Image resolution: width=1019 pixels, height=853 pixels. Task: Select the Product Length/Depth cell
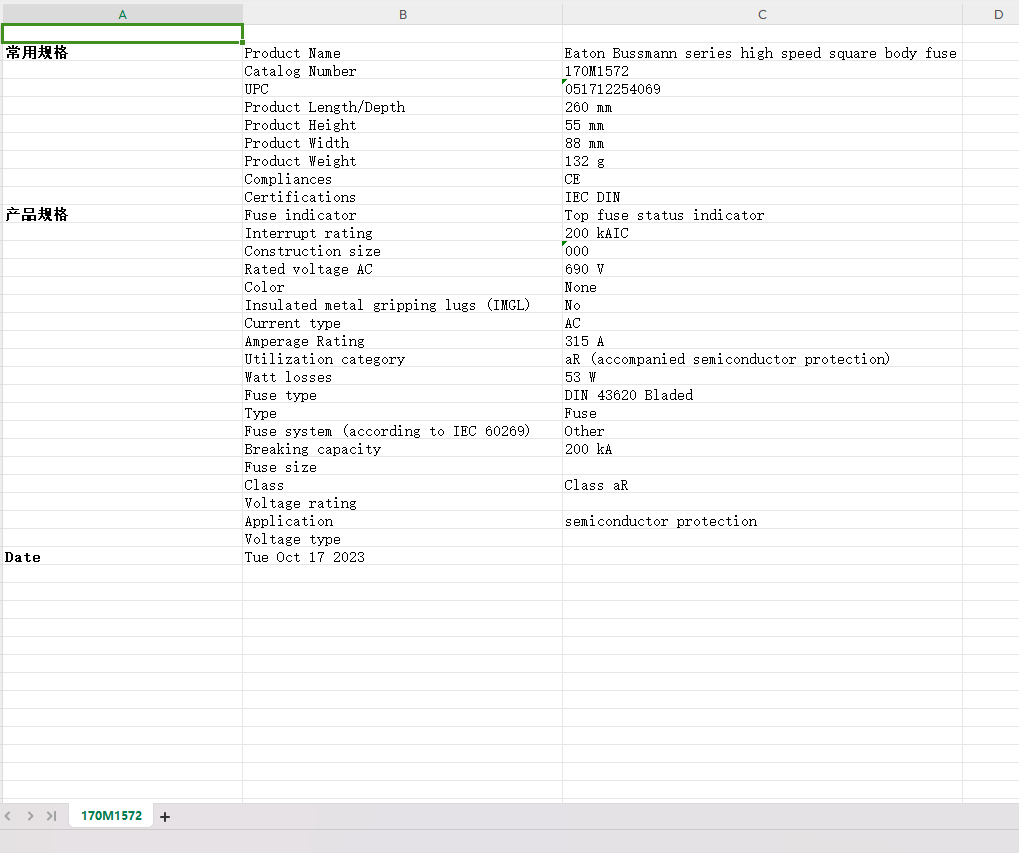(x=402, y=107)
